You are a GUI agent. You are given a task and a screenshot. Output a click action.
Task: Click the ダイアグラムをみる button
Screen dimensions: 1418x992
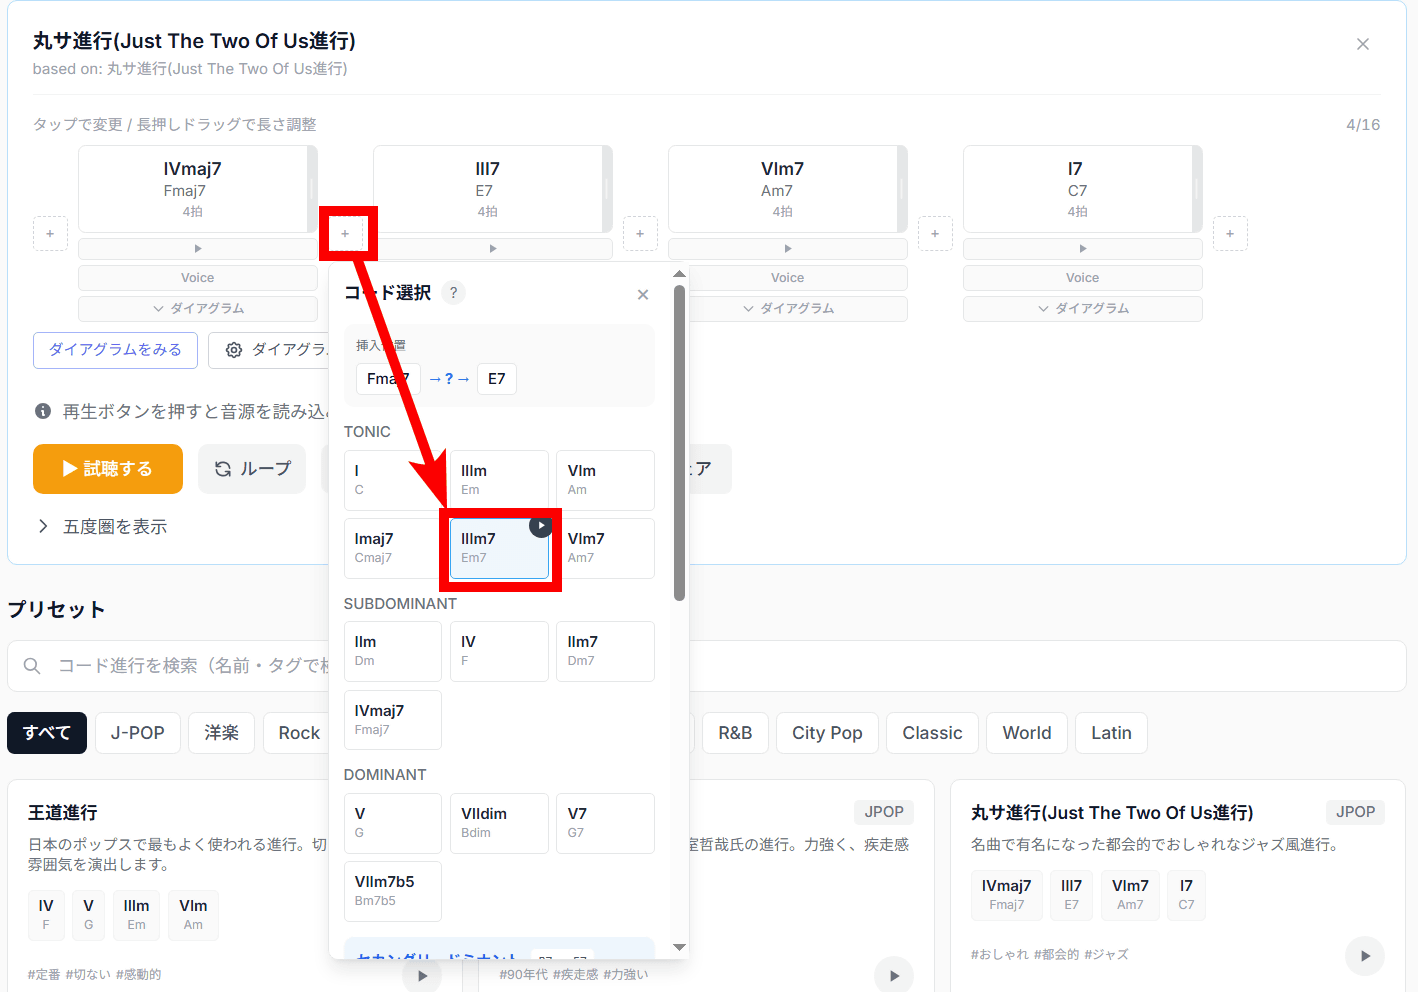pos(115,350)
